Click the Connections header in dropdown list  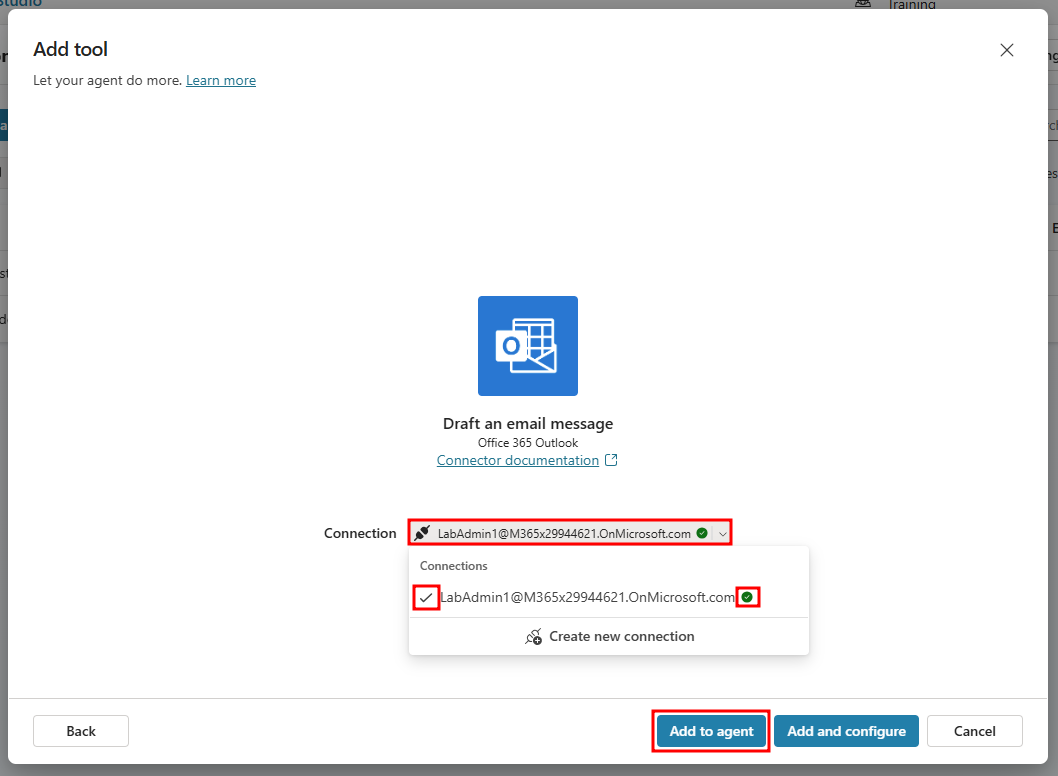453,565
